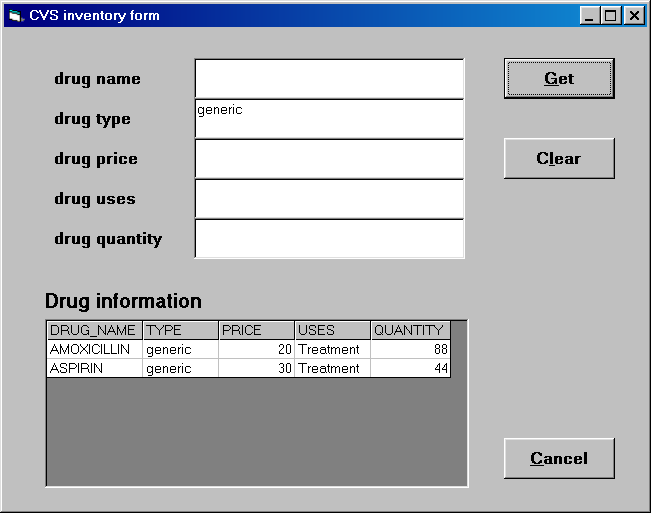Click Treatment cell in ASPIRIN row

(x=333, y=368)
